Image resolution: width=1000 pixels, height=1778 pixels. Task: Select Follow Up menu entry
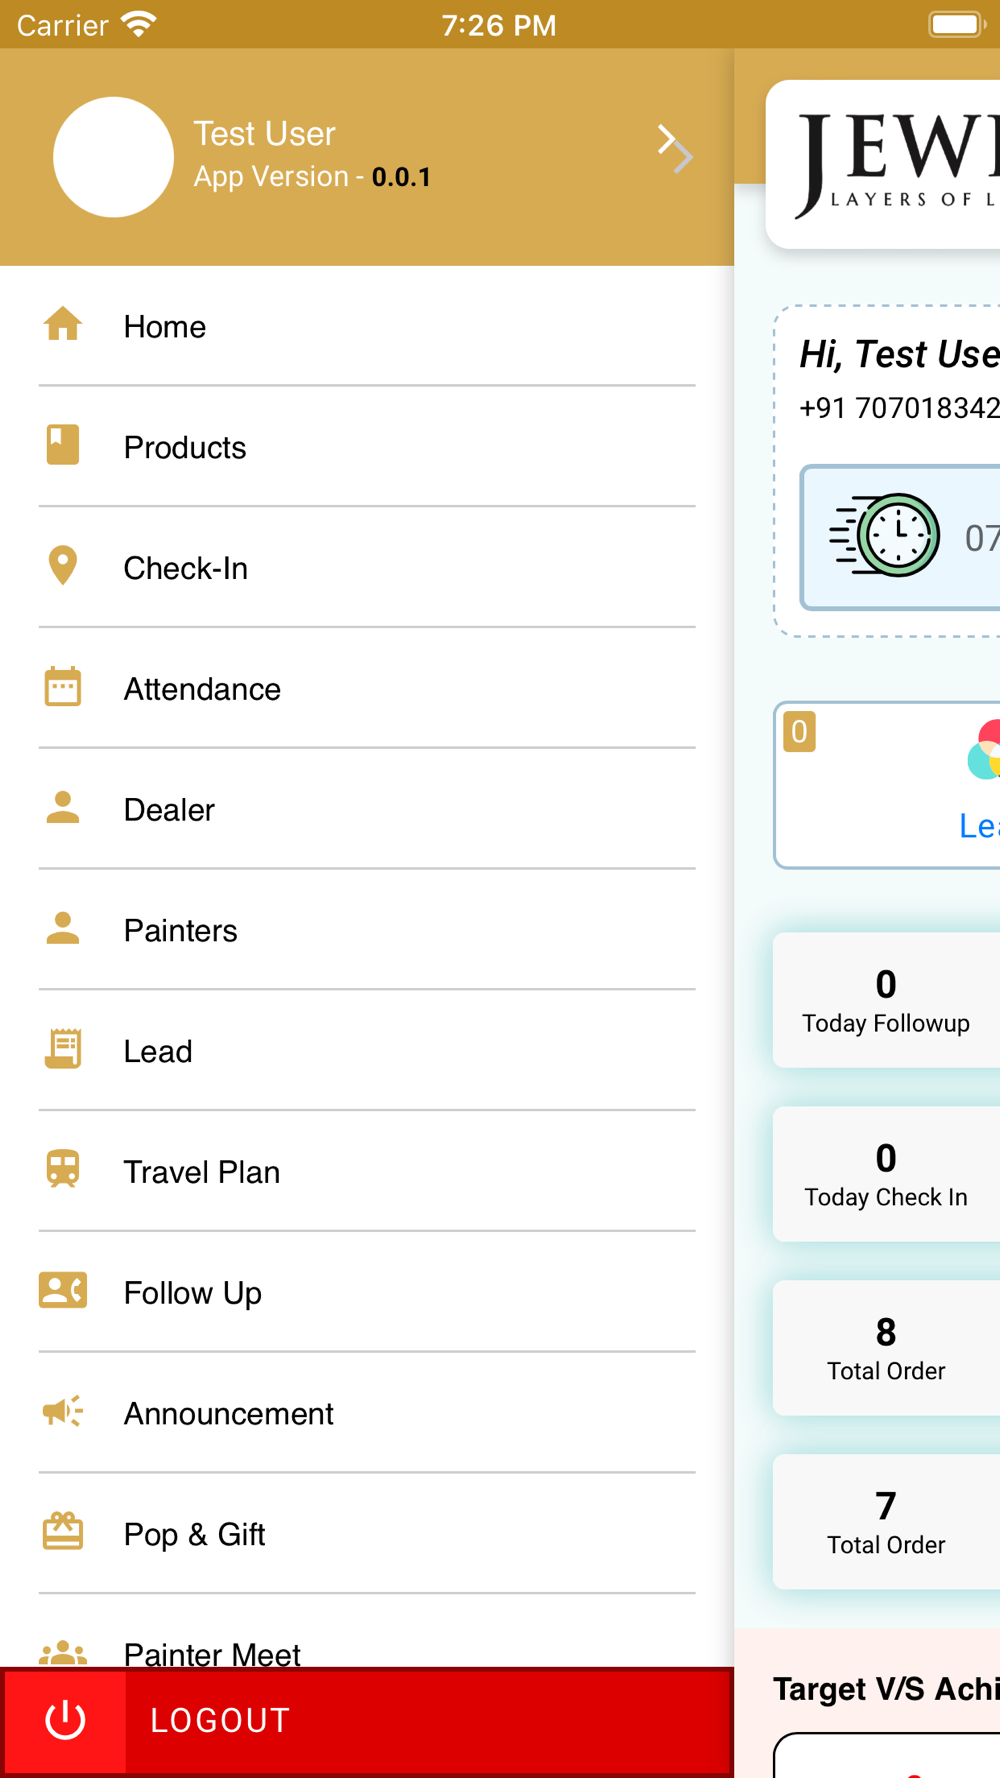(x=367, y=1293)
